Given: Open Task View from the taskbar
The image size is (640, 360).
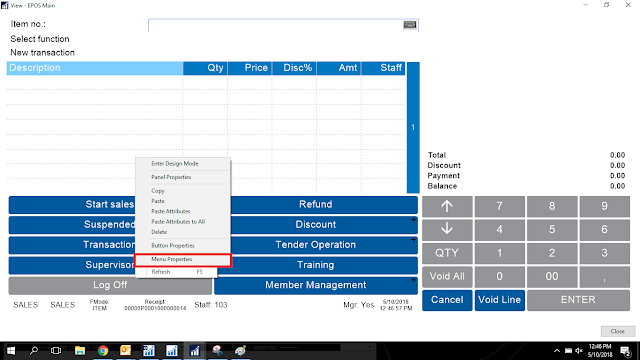Looking at the screenshot, I should [x=56, y=351].
